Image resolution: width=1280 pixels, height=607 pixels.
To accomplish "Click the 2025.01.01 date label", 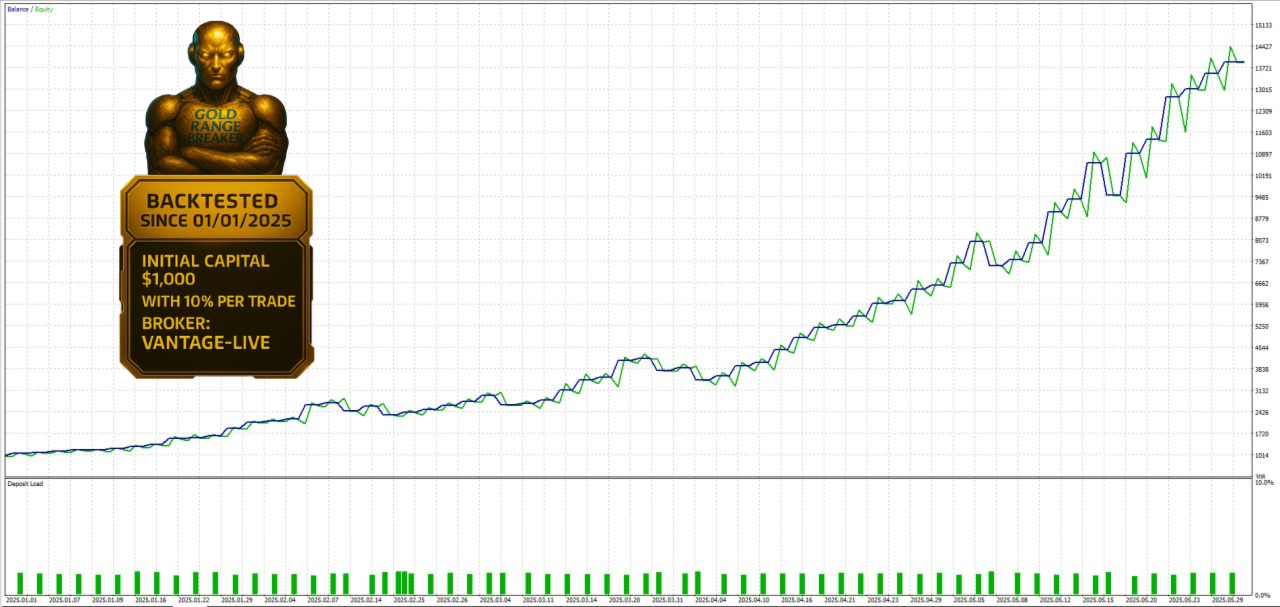I will click(x=22, y=601).
